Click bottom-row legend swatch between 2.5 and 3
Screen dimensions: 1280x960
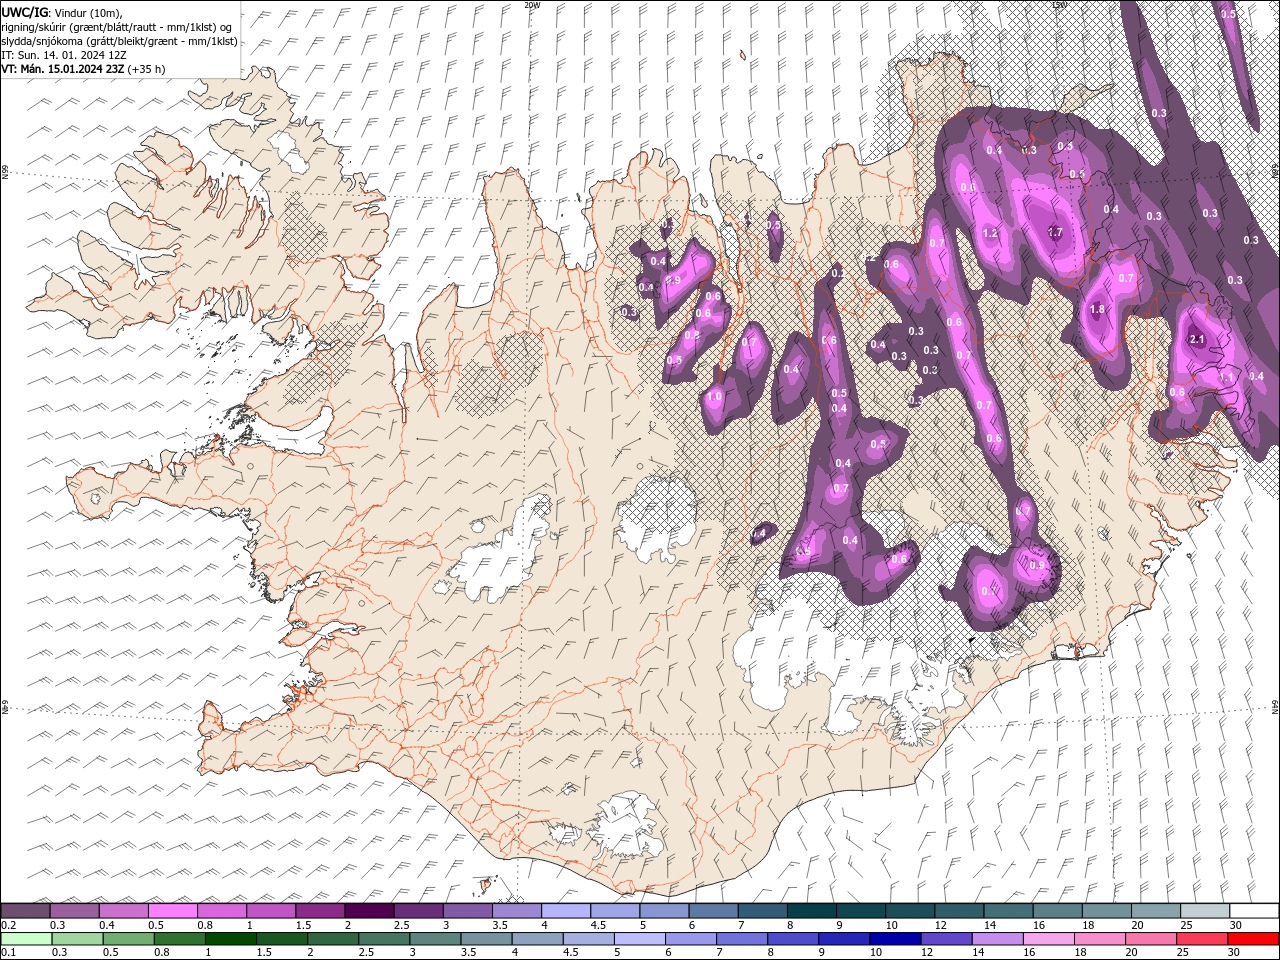point(384,939)
